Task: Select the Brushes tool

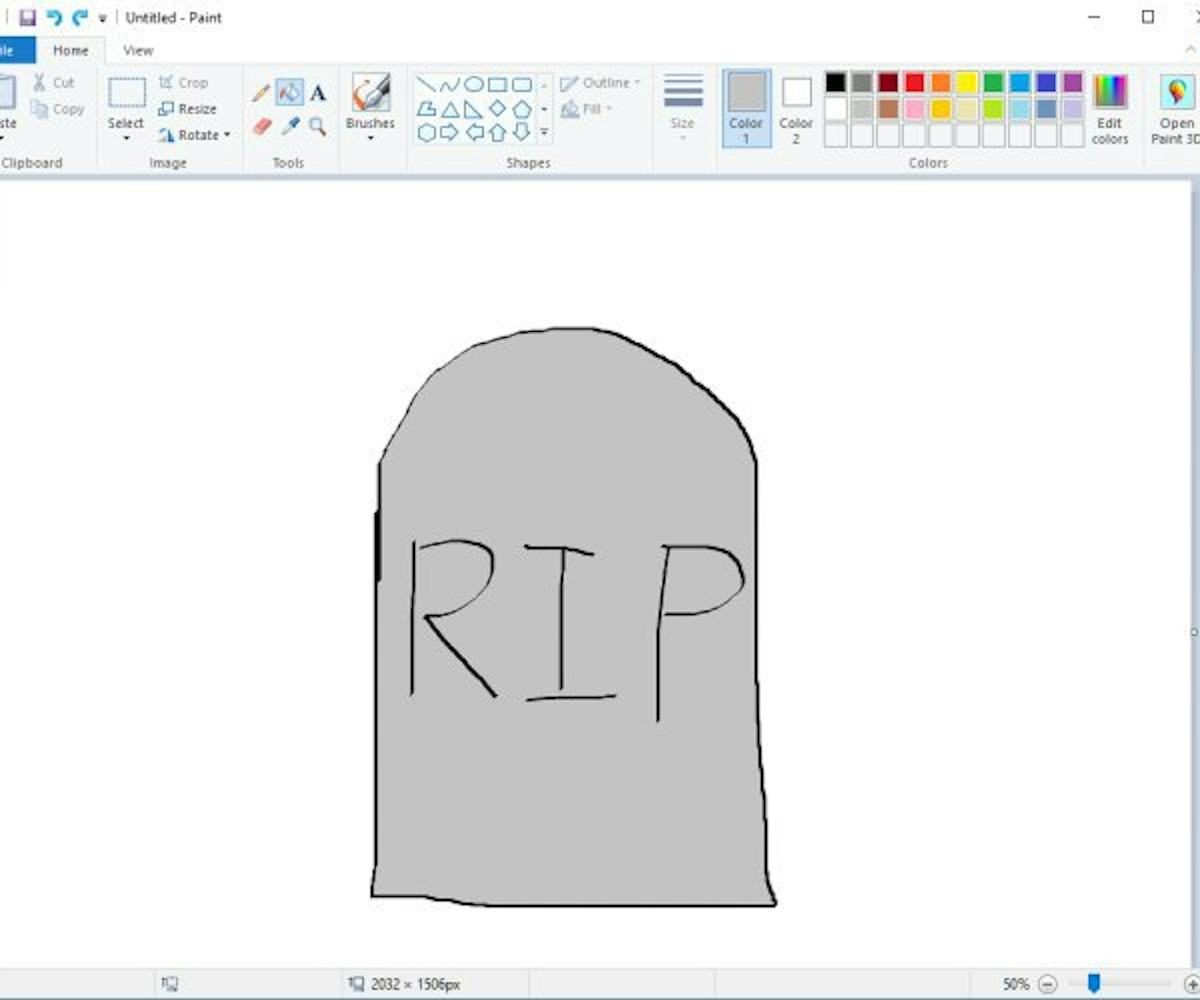Action: [371, 93]
